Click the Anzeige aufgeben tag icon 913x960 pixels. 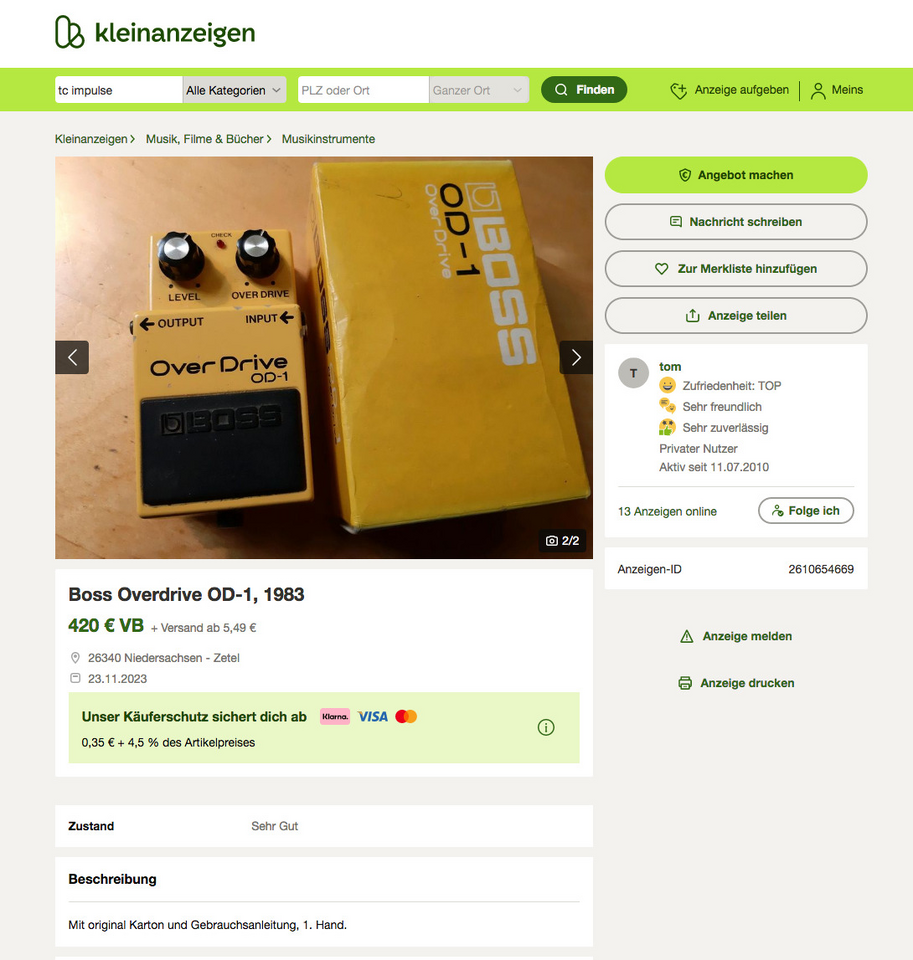[x=678, y=91]
